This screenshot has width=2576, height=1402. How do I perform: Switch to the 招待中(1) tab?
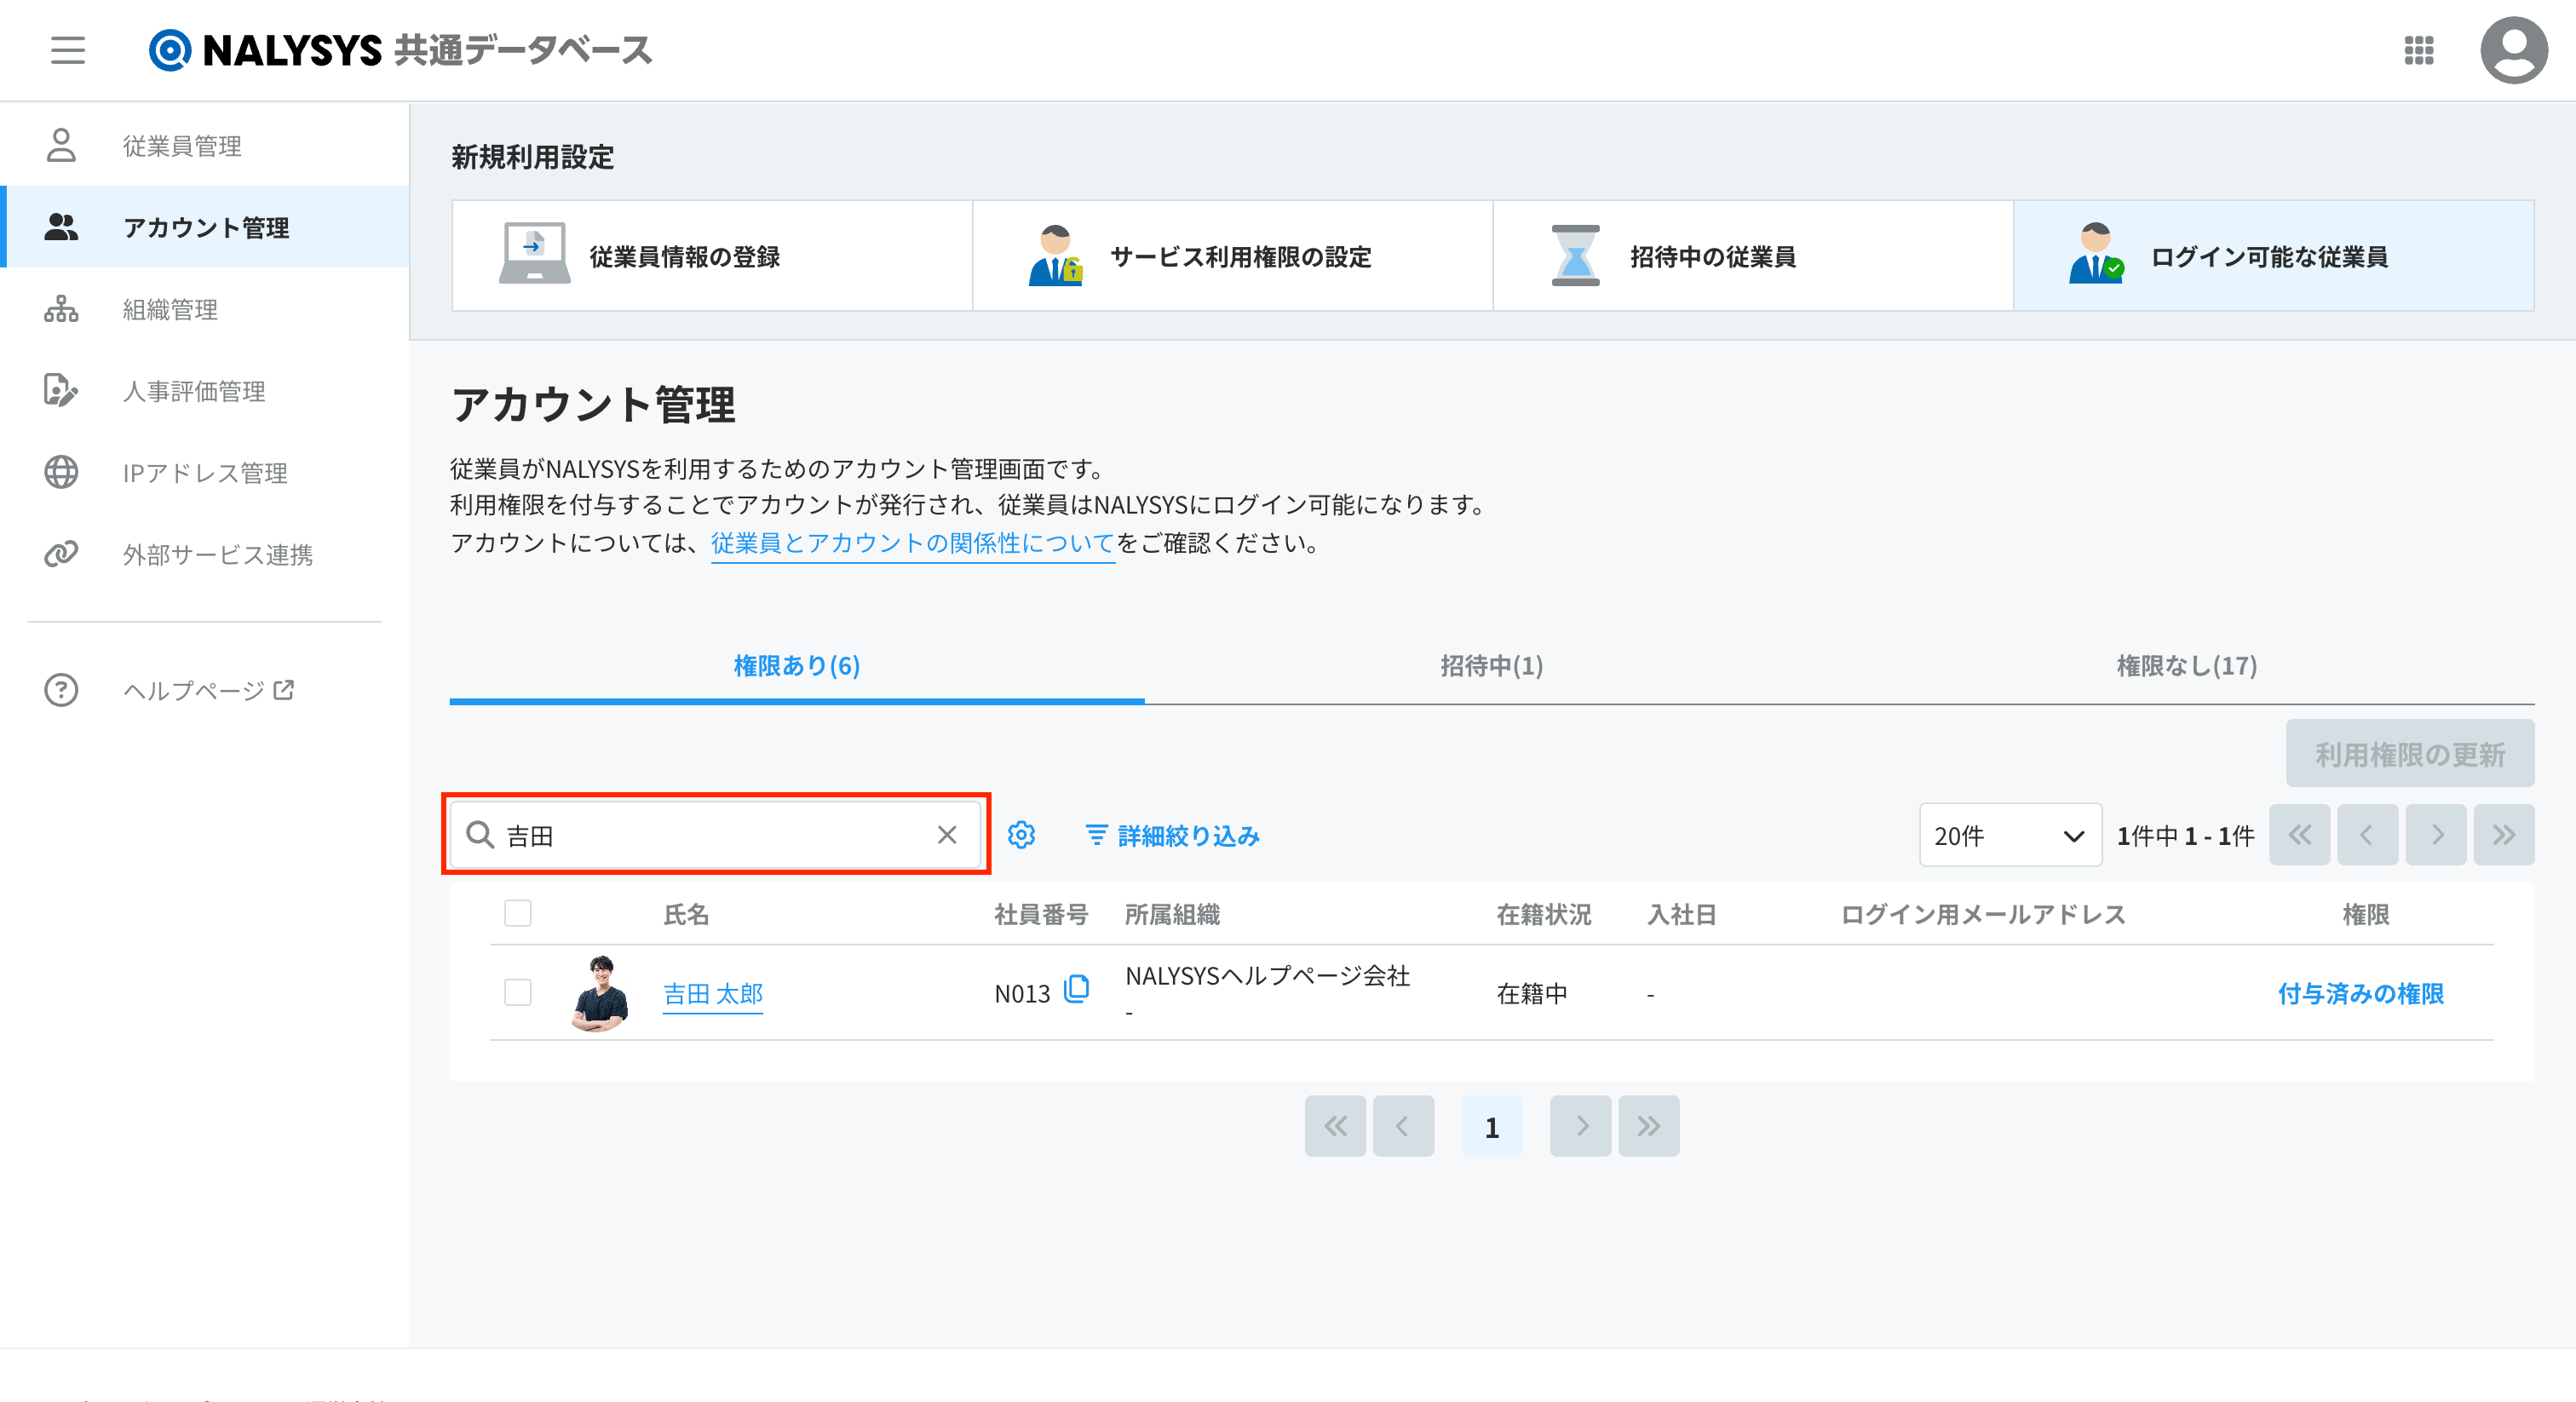[x=1491, y=666]
